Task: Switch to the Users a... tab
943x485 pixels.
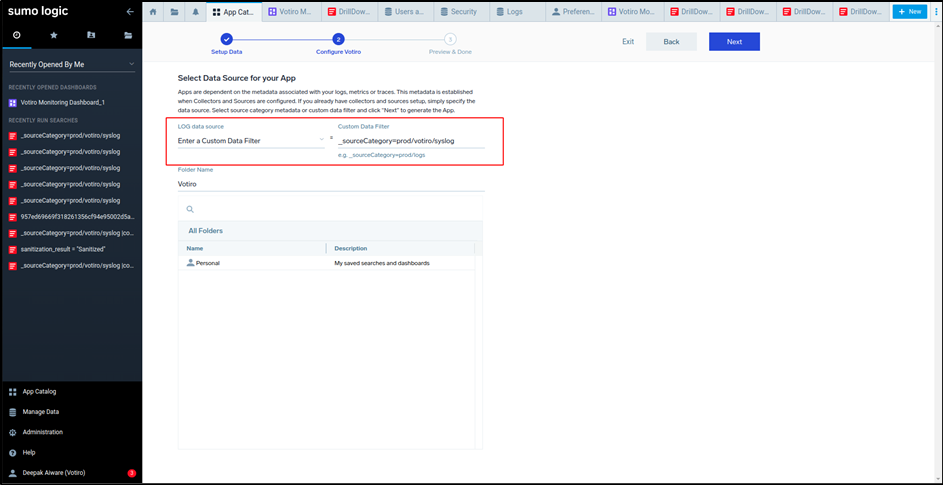Action: click(406, 11)
